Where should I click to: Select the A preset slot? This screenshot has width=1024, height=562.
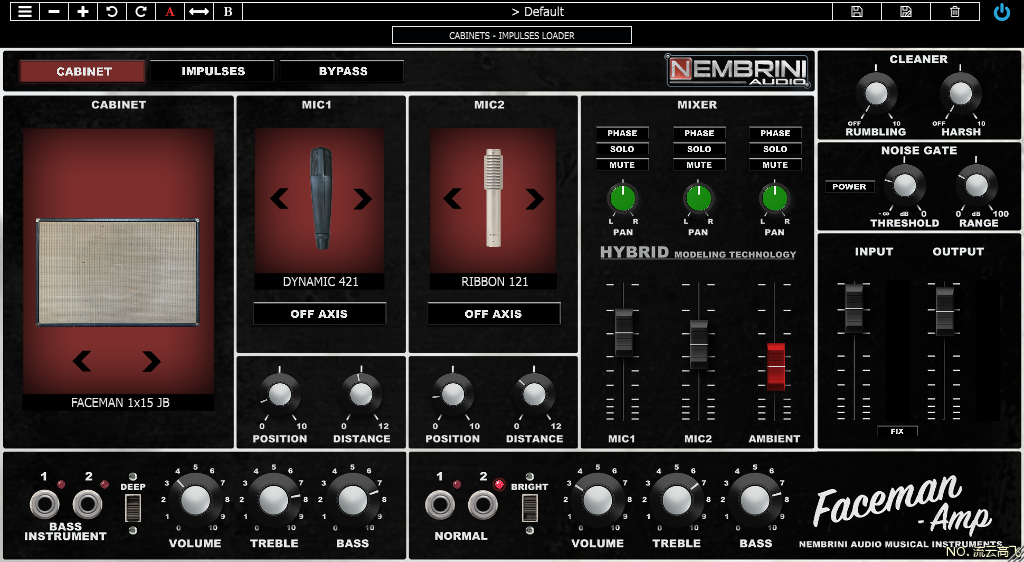point(170,11)
